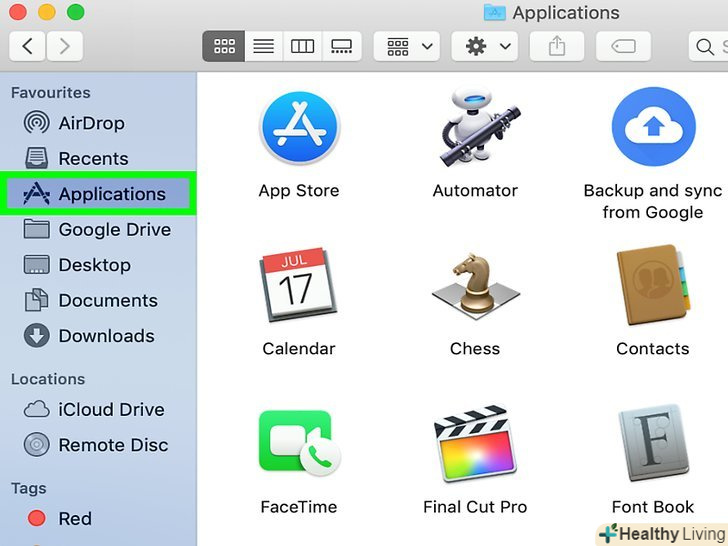728x546 pixels.
Task: Switch to icon view mode
Action: point(224,46)
